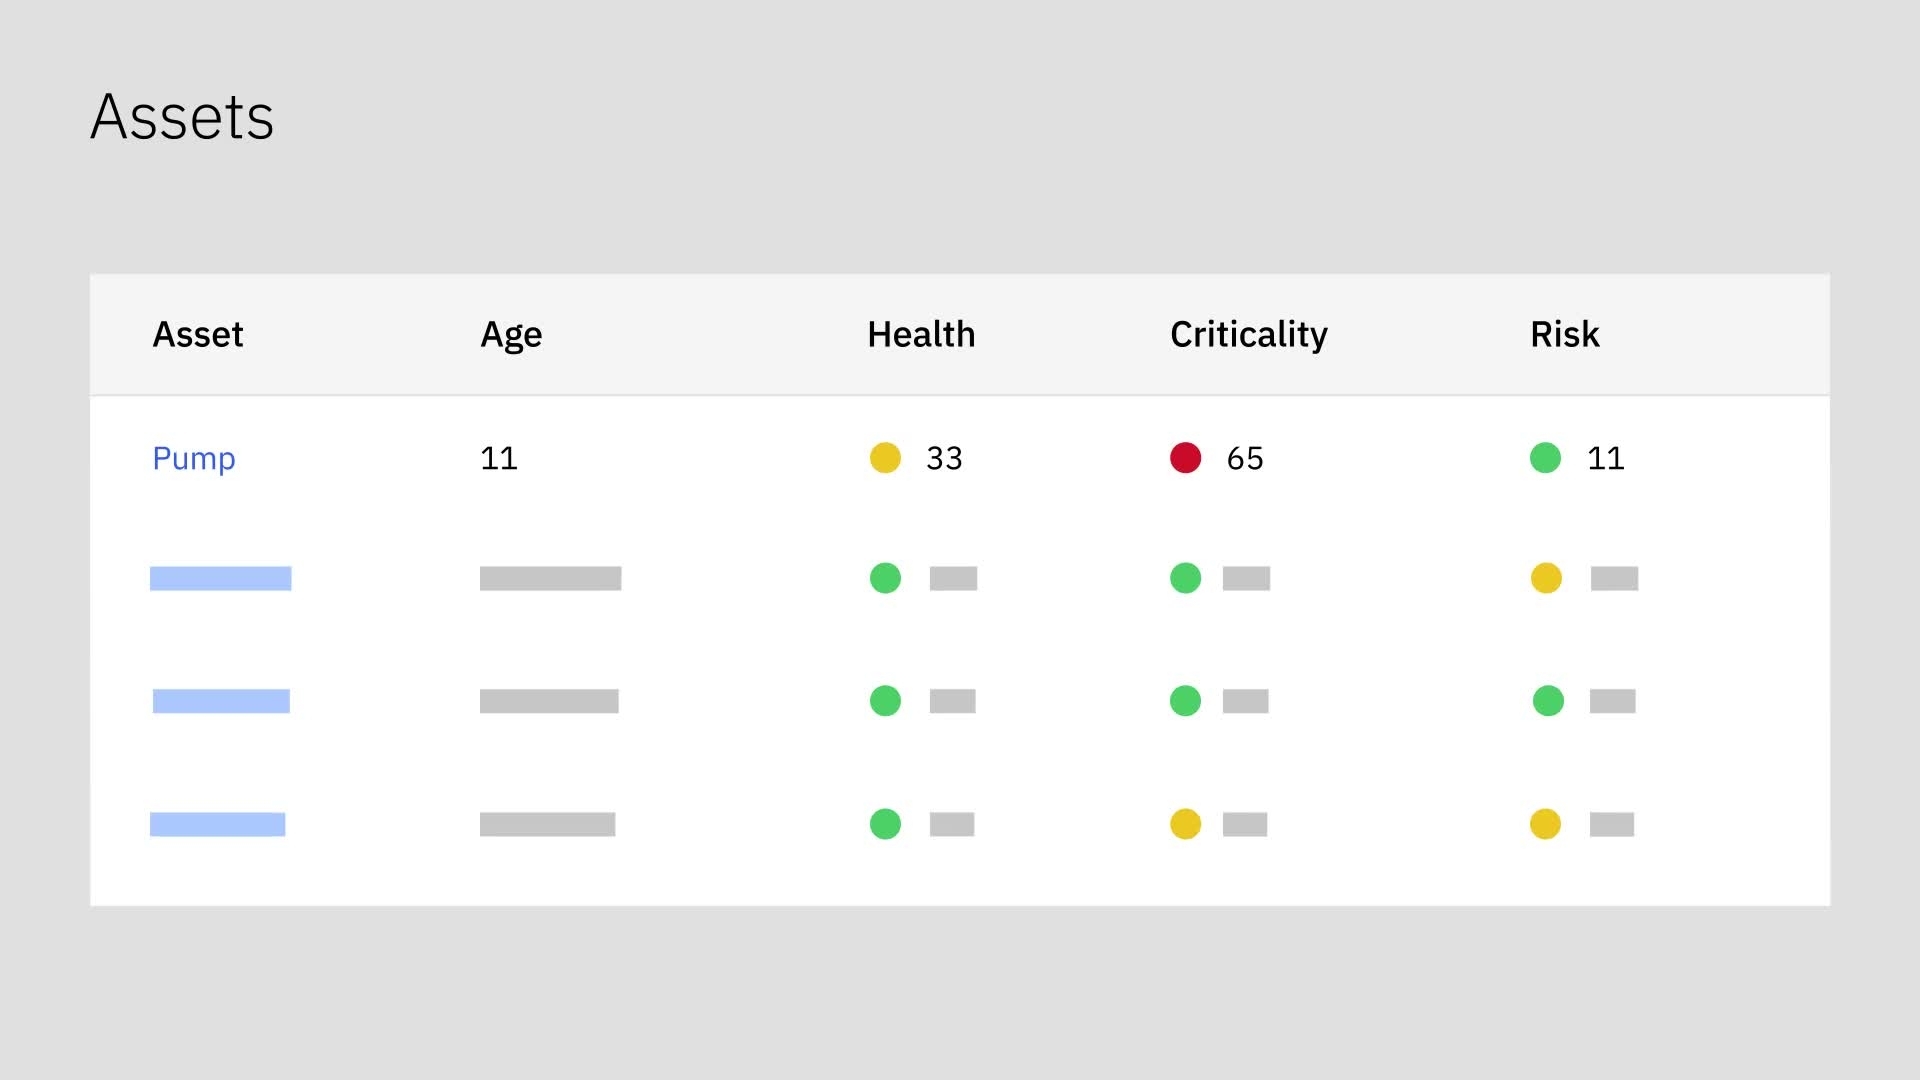Sort by the Age column header
The width and height of the screenshot is (1920, 1080).
511,334
